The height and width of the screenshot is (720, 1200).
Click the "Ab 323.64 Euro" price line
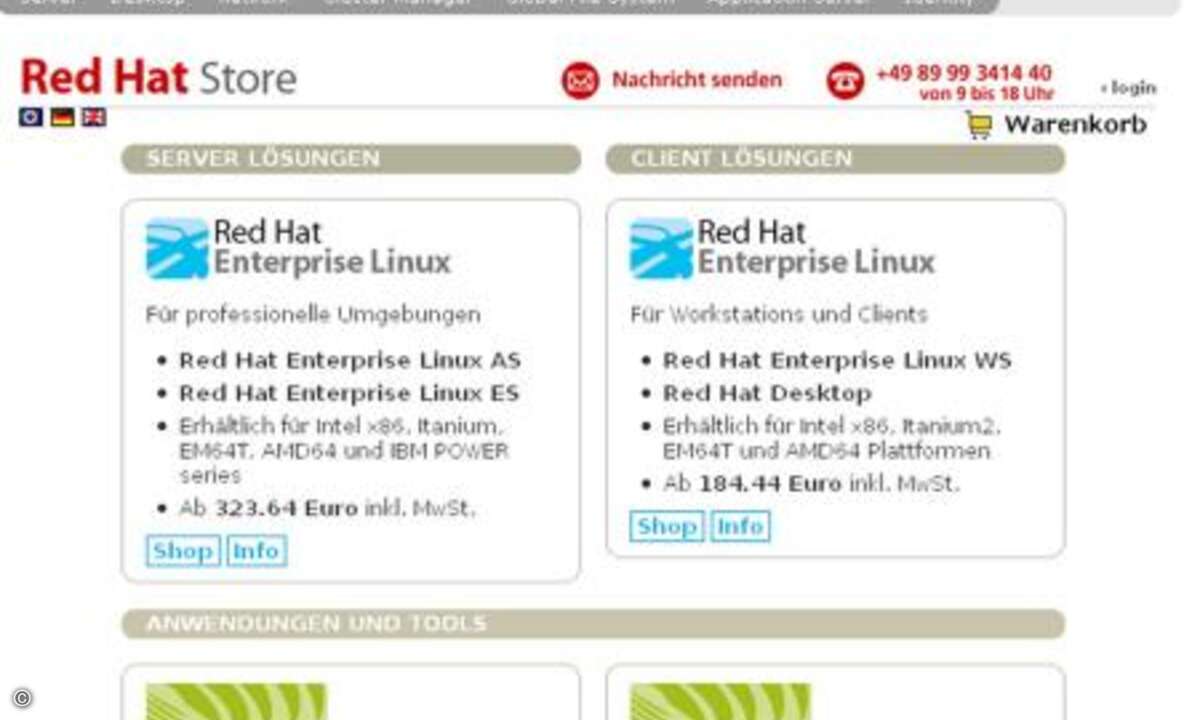pos(327,508)
